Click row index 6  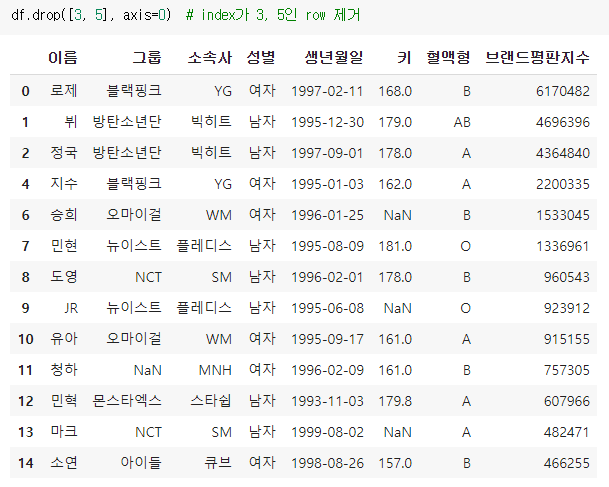click(26, 215)
